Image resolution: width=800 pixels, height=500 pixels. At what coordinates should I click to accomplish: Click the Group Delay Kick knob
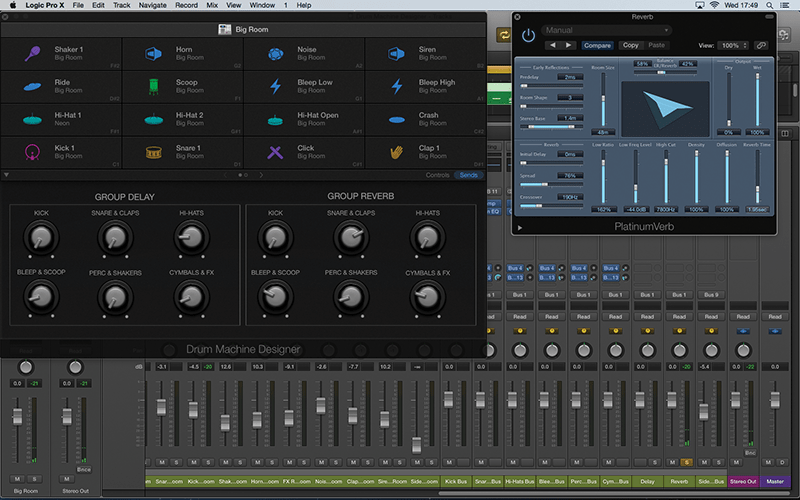click(41, 237)
